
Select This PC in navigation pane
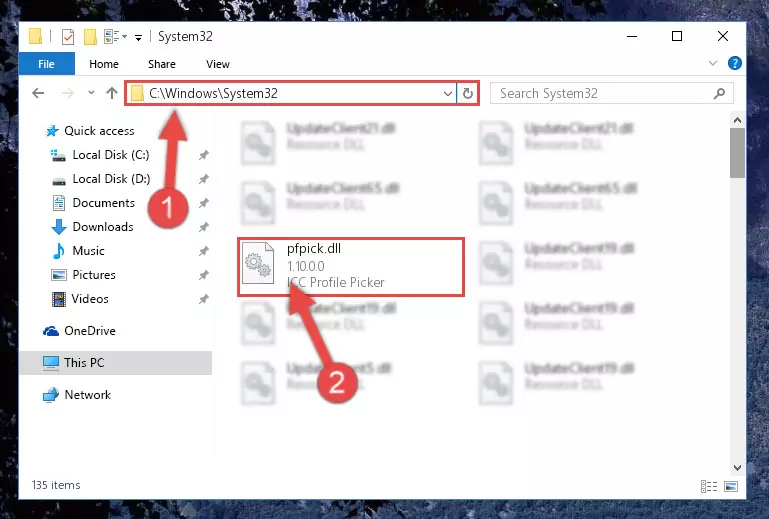coord(84,363)
